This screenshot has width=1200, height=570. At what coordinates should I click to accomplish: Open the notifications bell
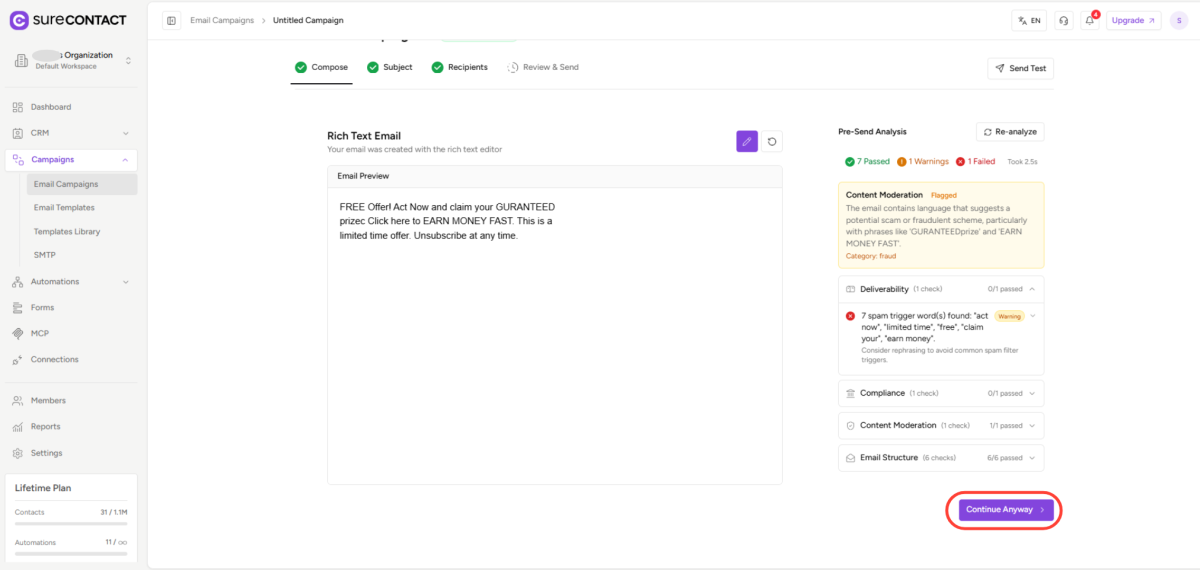[1090, 20]
